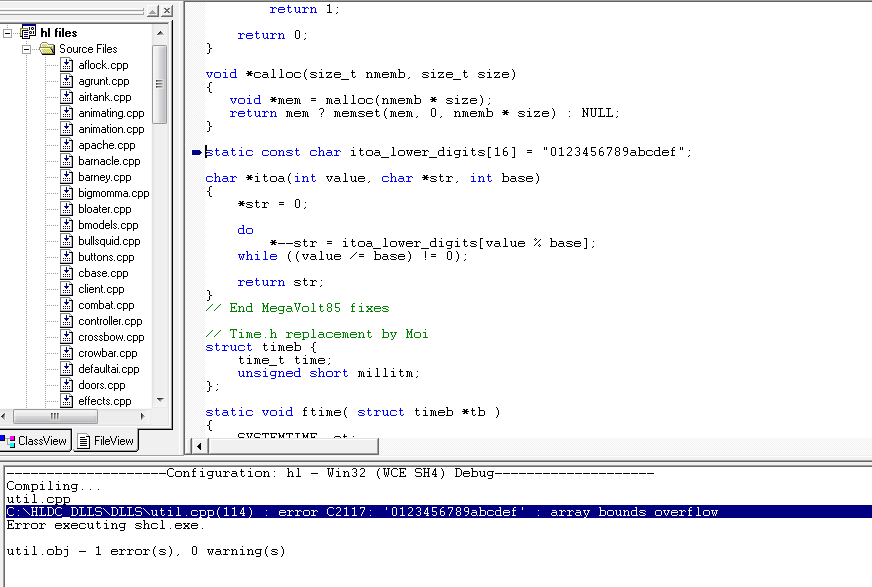Select the highlighted error C2117 output line
Screen dimensions: 872x587
pos(439,512)
